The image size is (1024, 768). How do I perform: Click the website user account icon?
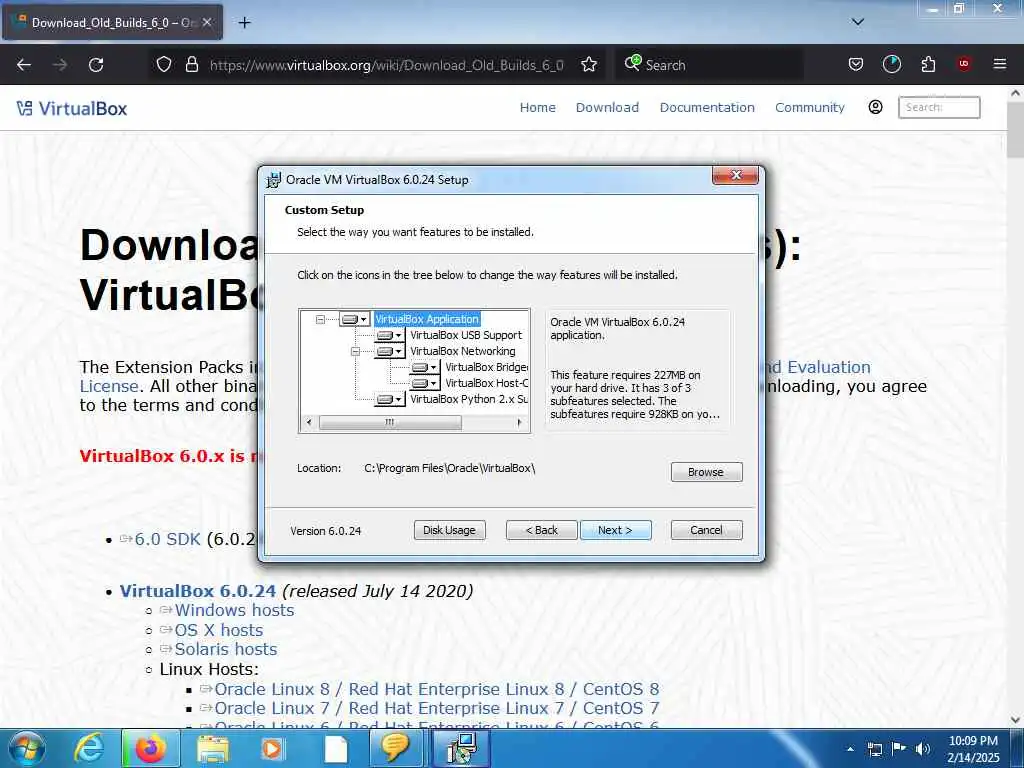pyautogui.click(x=875, y=107)
